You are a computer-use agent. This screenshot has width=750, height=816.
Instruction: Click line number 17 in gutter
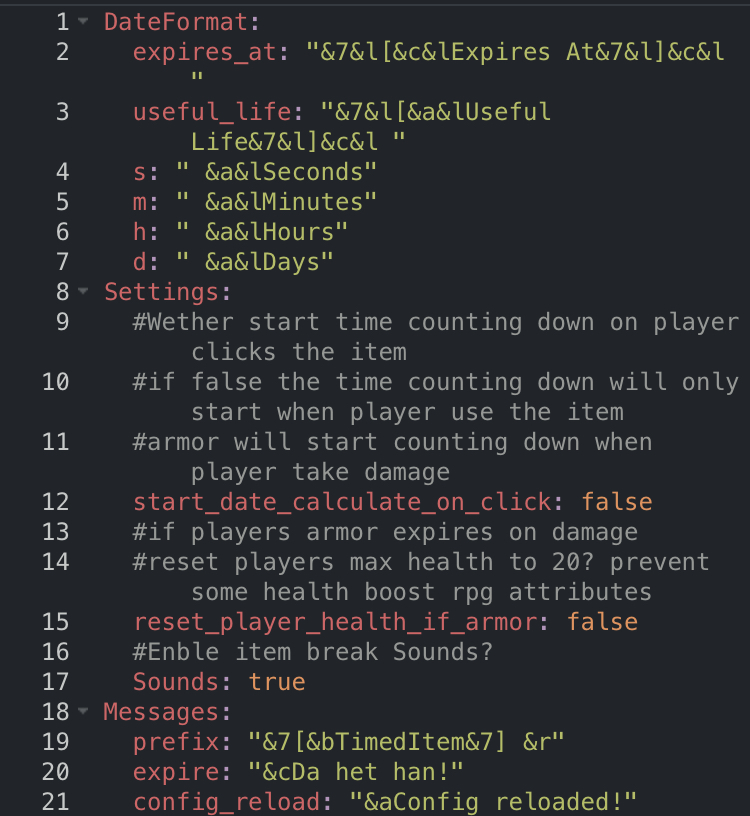(x=56, y=682)
